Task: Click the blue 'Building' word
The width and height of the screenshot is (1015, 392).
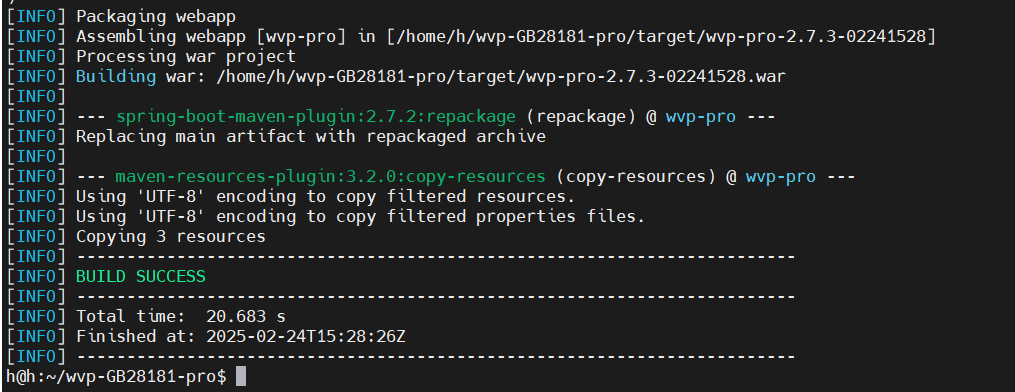Action: click(x=116, y=77)
